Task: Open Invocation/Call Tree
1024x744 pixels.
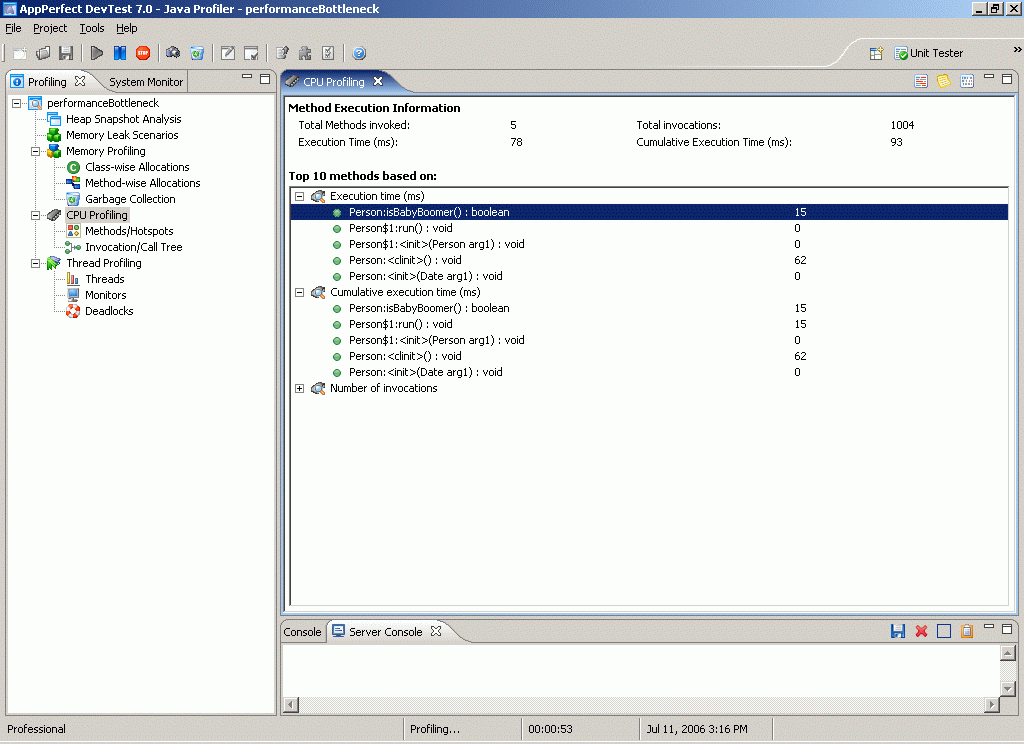Action: 133,248
